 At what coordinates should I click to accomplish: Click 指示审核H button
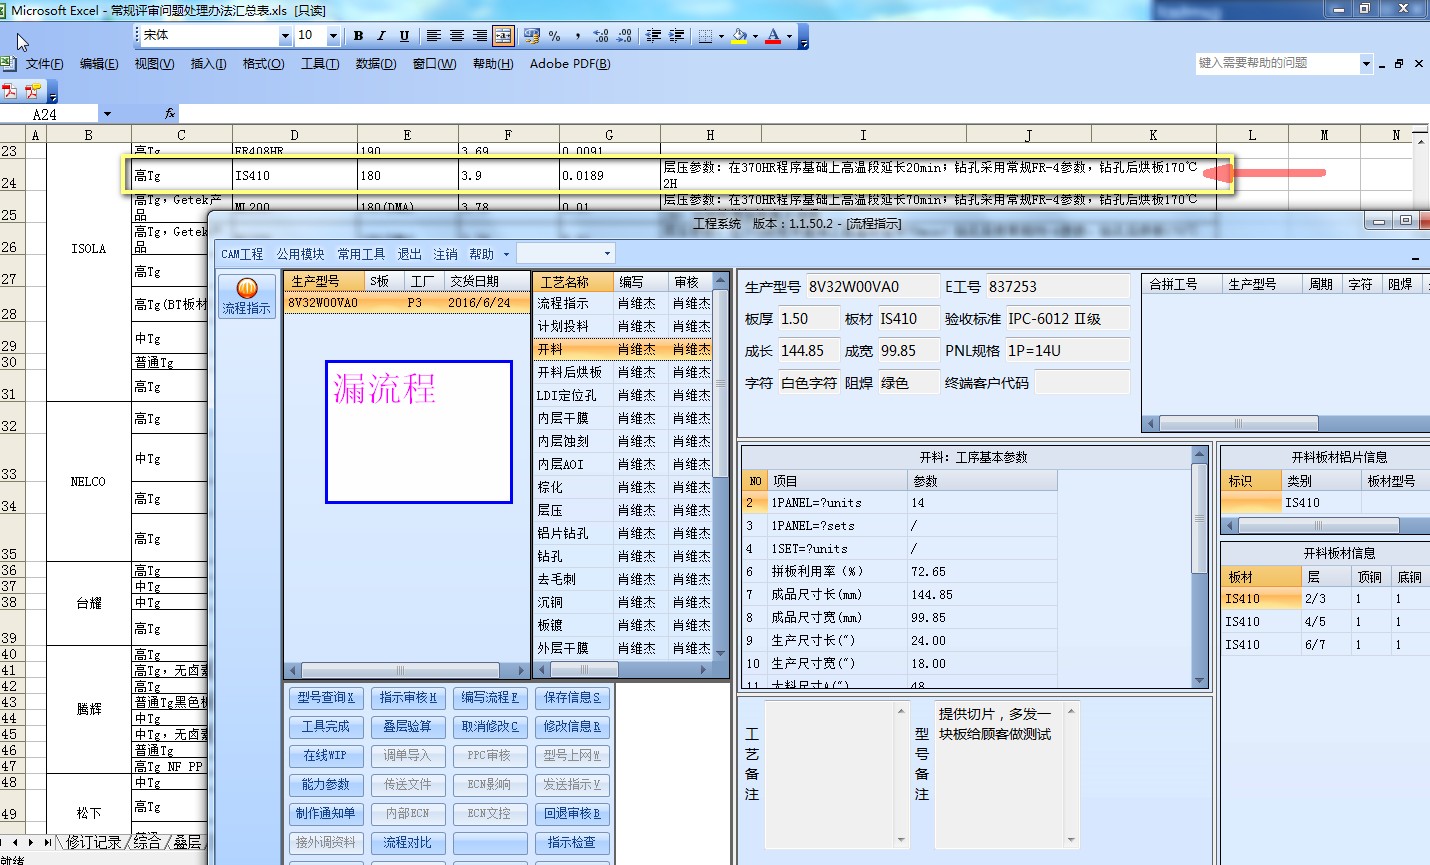[407, 697]
